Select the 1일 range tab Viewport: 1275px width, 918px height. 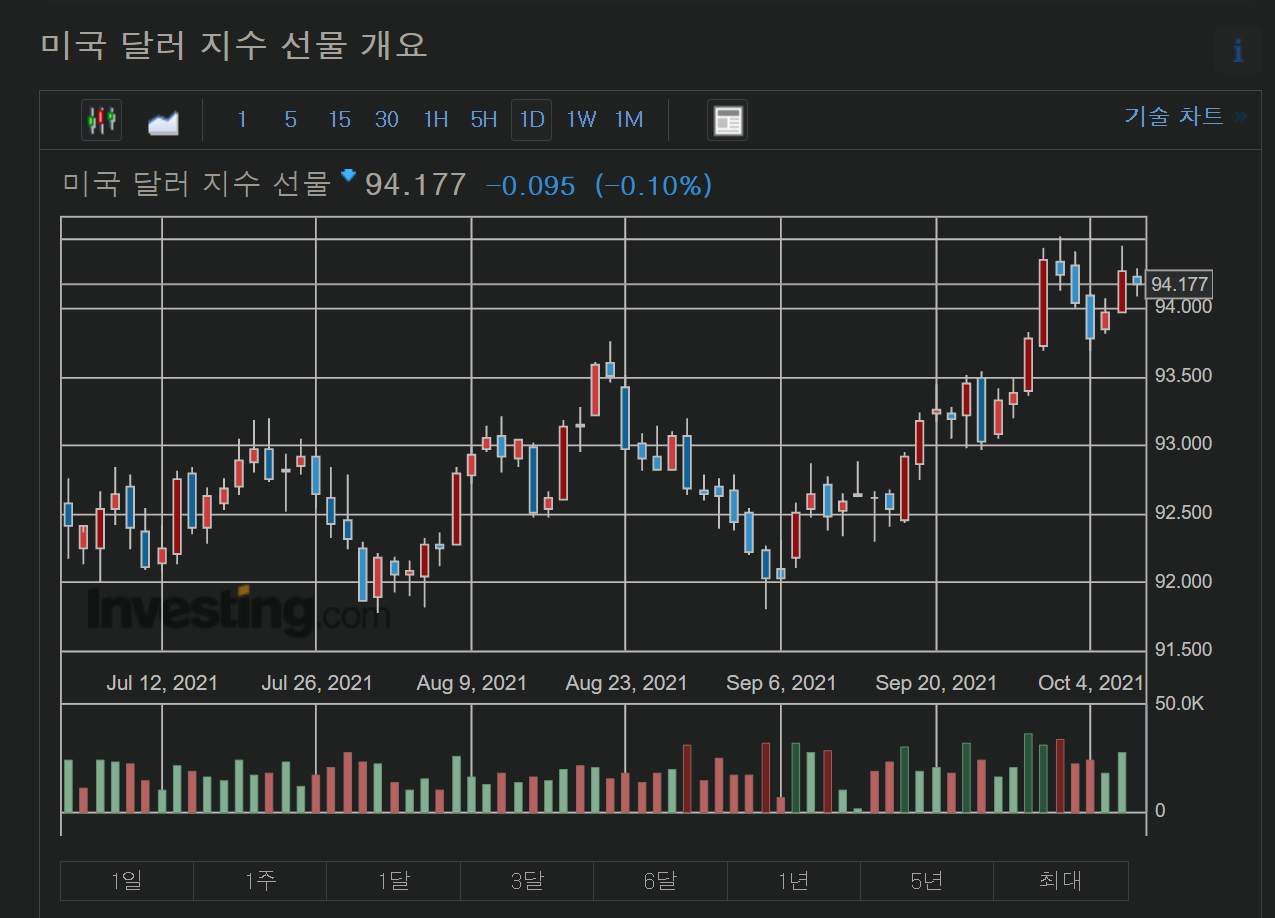click(127, 881)
